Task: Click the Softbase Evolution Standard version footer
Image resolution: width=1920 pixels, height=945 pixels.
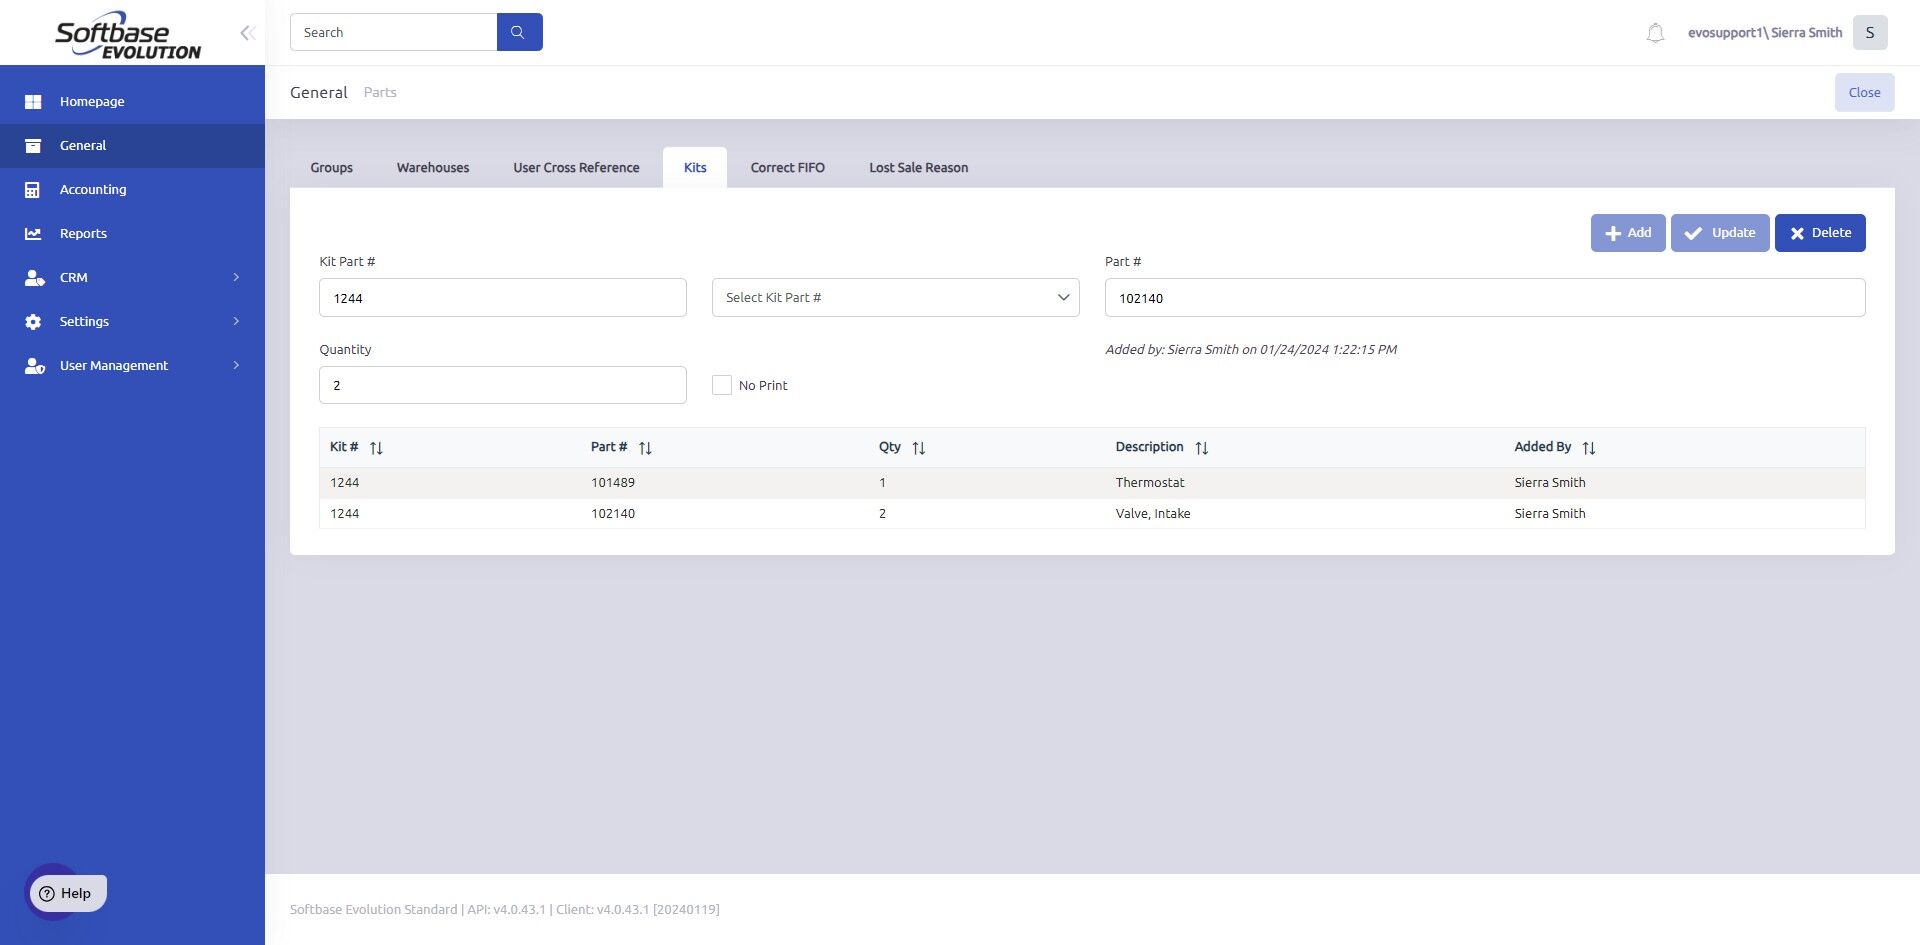Action: pos(505,910)
